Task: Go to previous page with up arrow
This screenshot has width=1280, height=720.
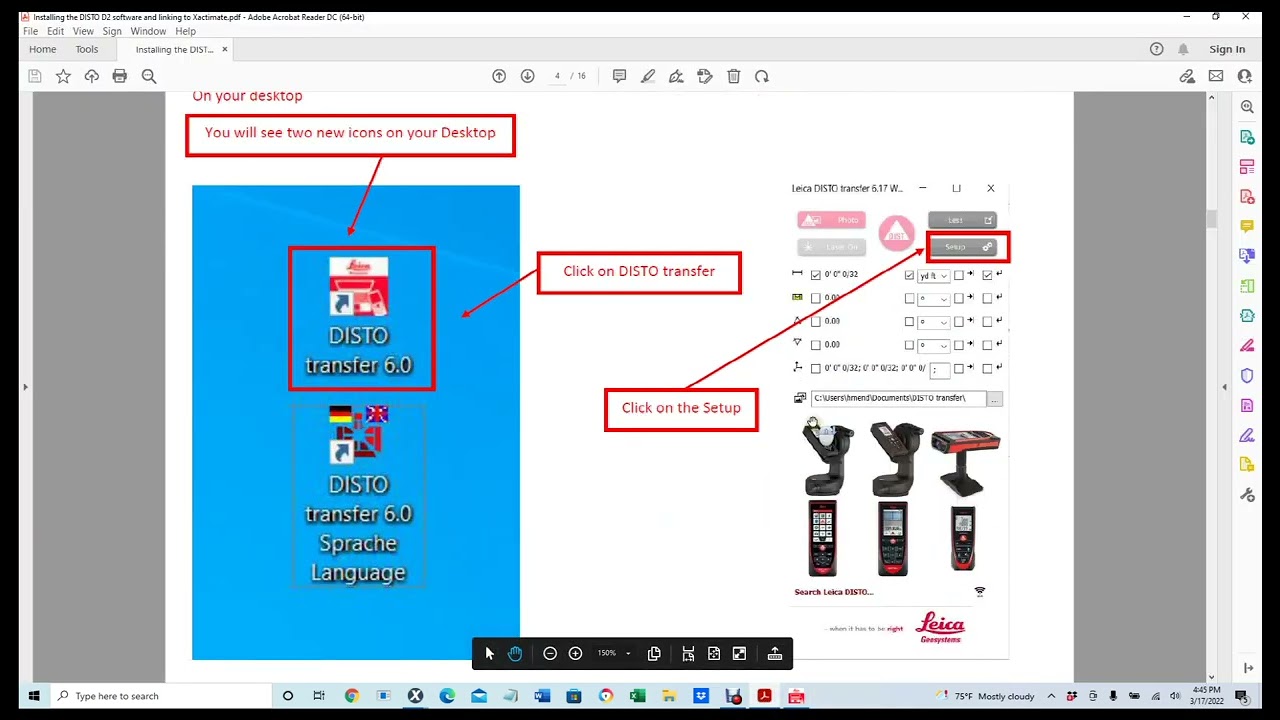Action: point(499,76)
